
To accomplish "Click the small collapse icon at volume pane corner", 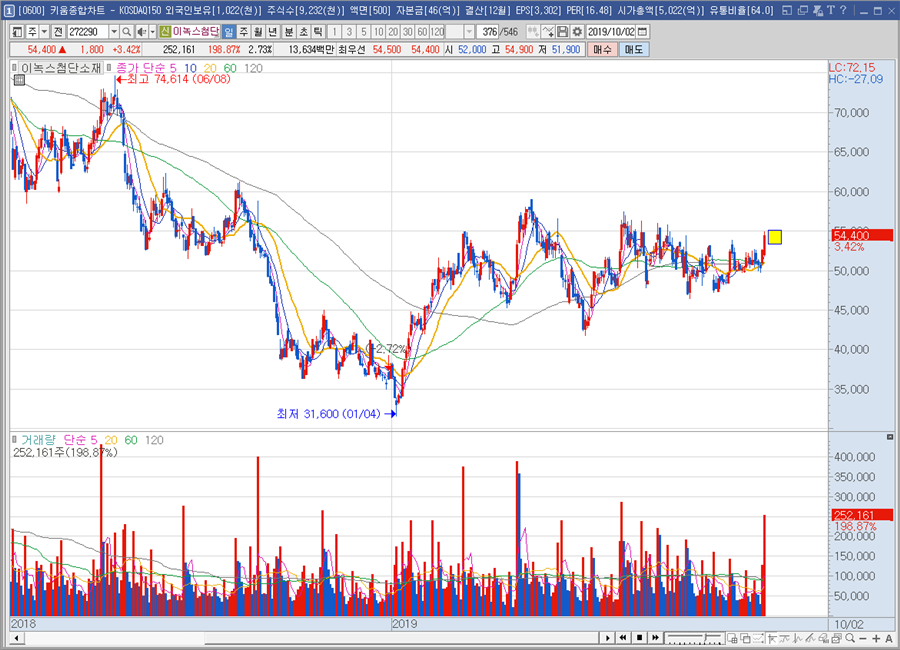I will coord(890,437).
